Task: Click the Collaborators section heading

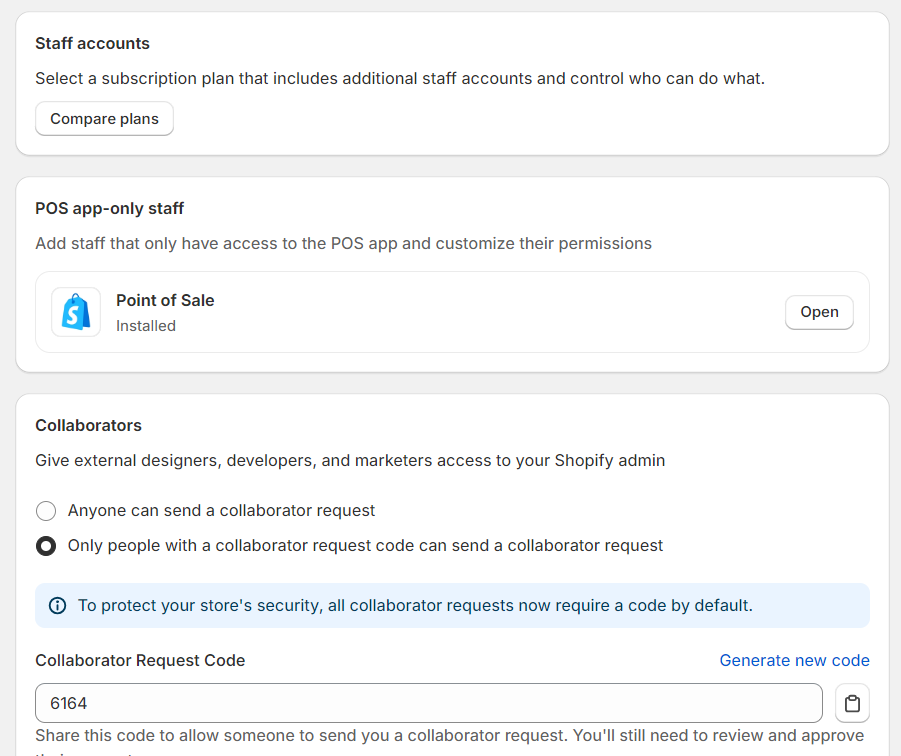Action: pyautogui.click(x=88, y=425)
